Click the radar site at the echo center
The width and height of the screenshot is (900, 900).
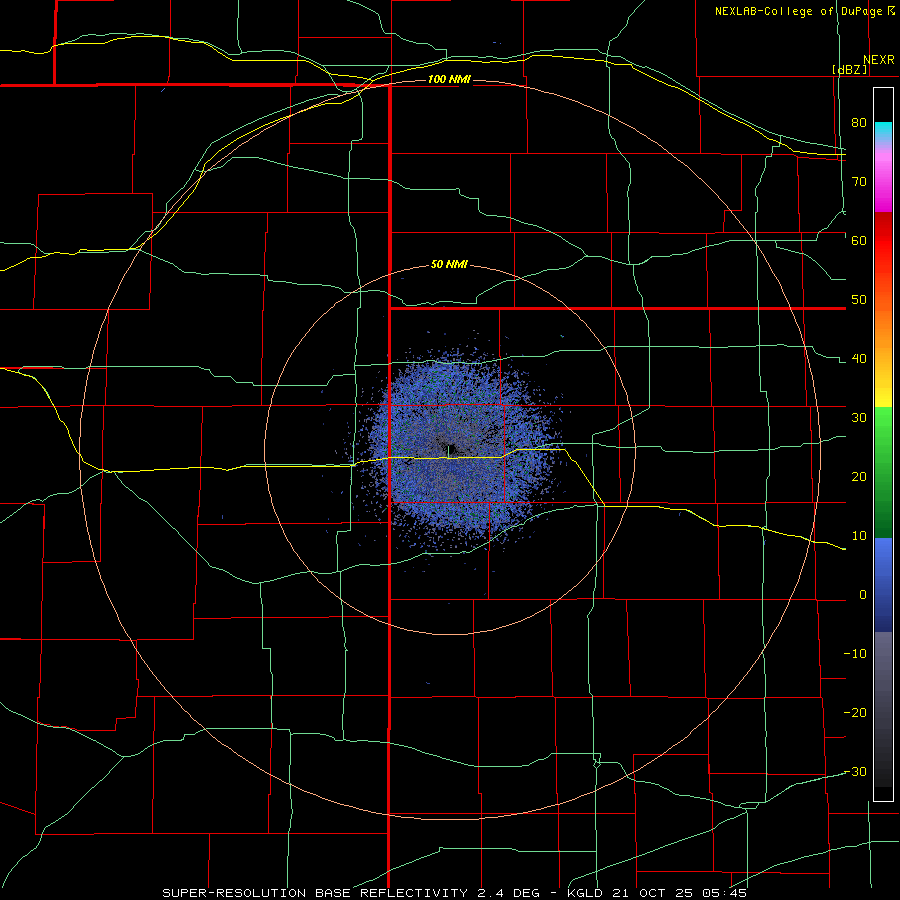(449, 449)
